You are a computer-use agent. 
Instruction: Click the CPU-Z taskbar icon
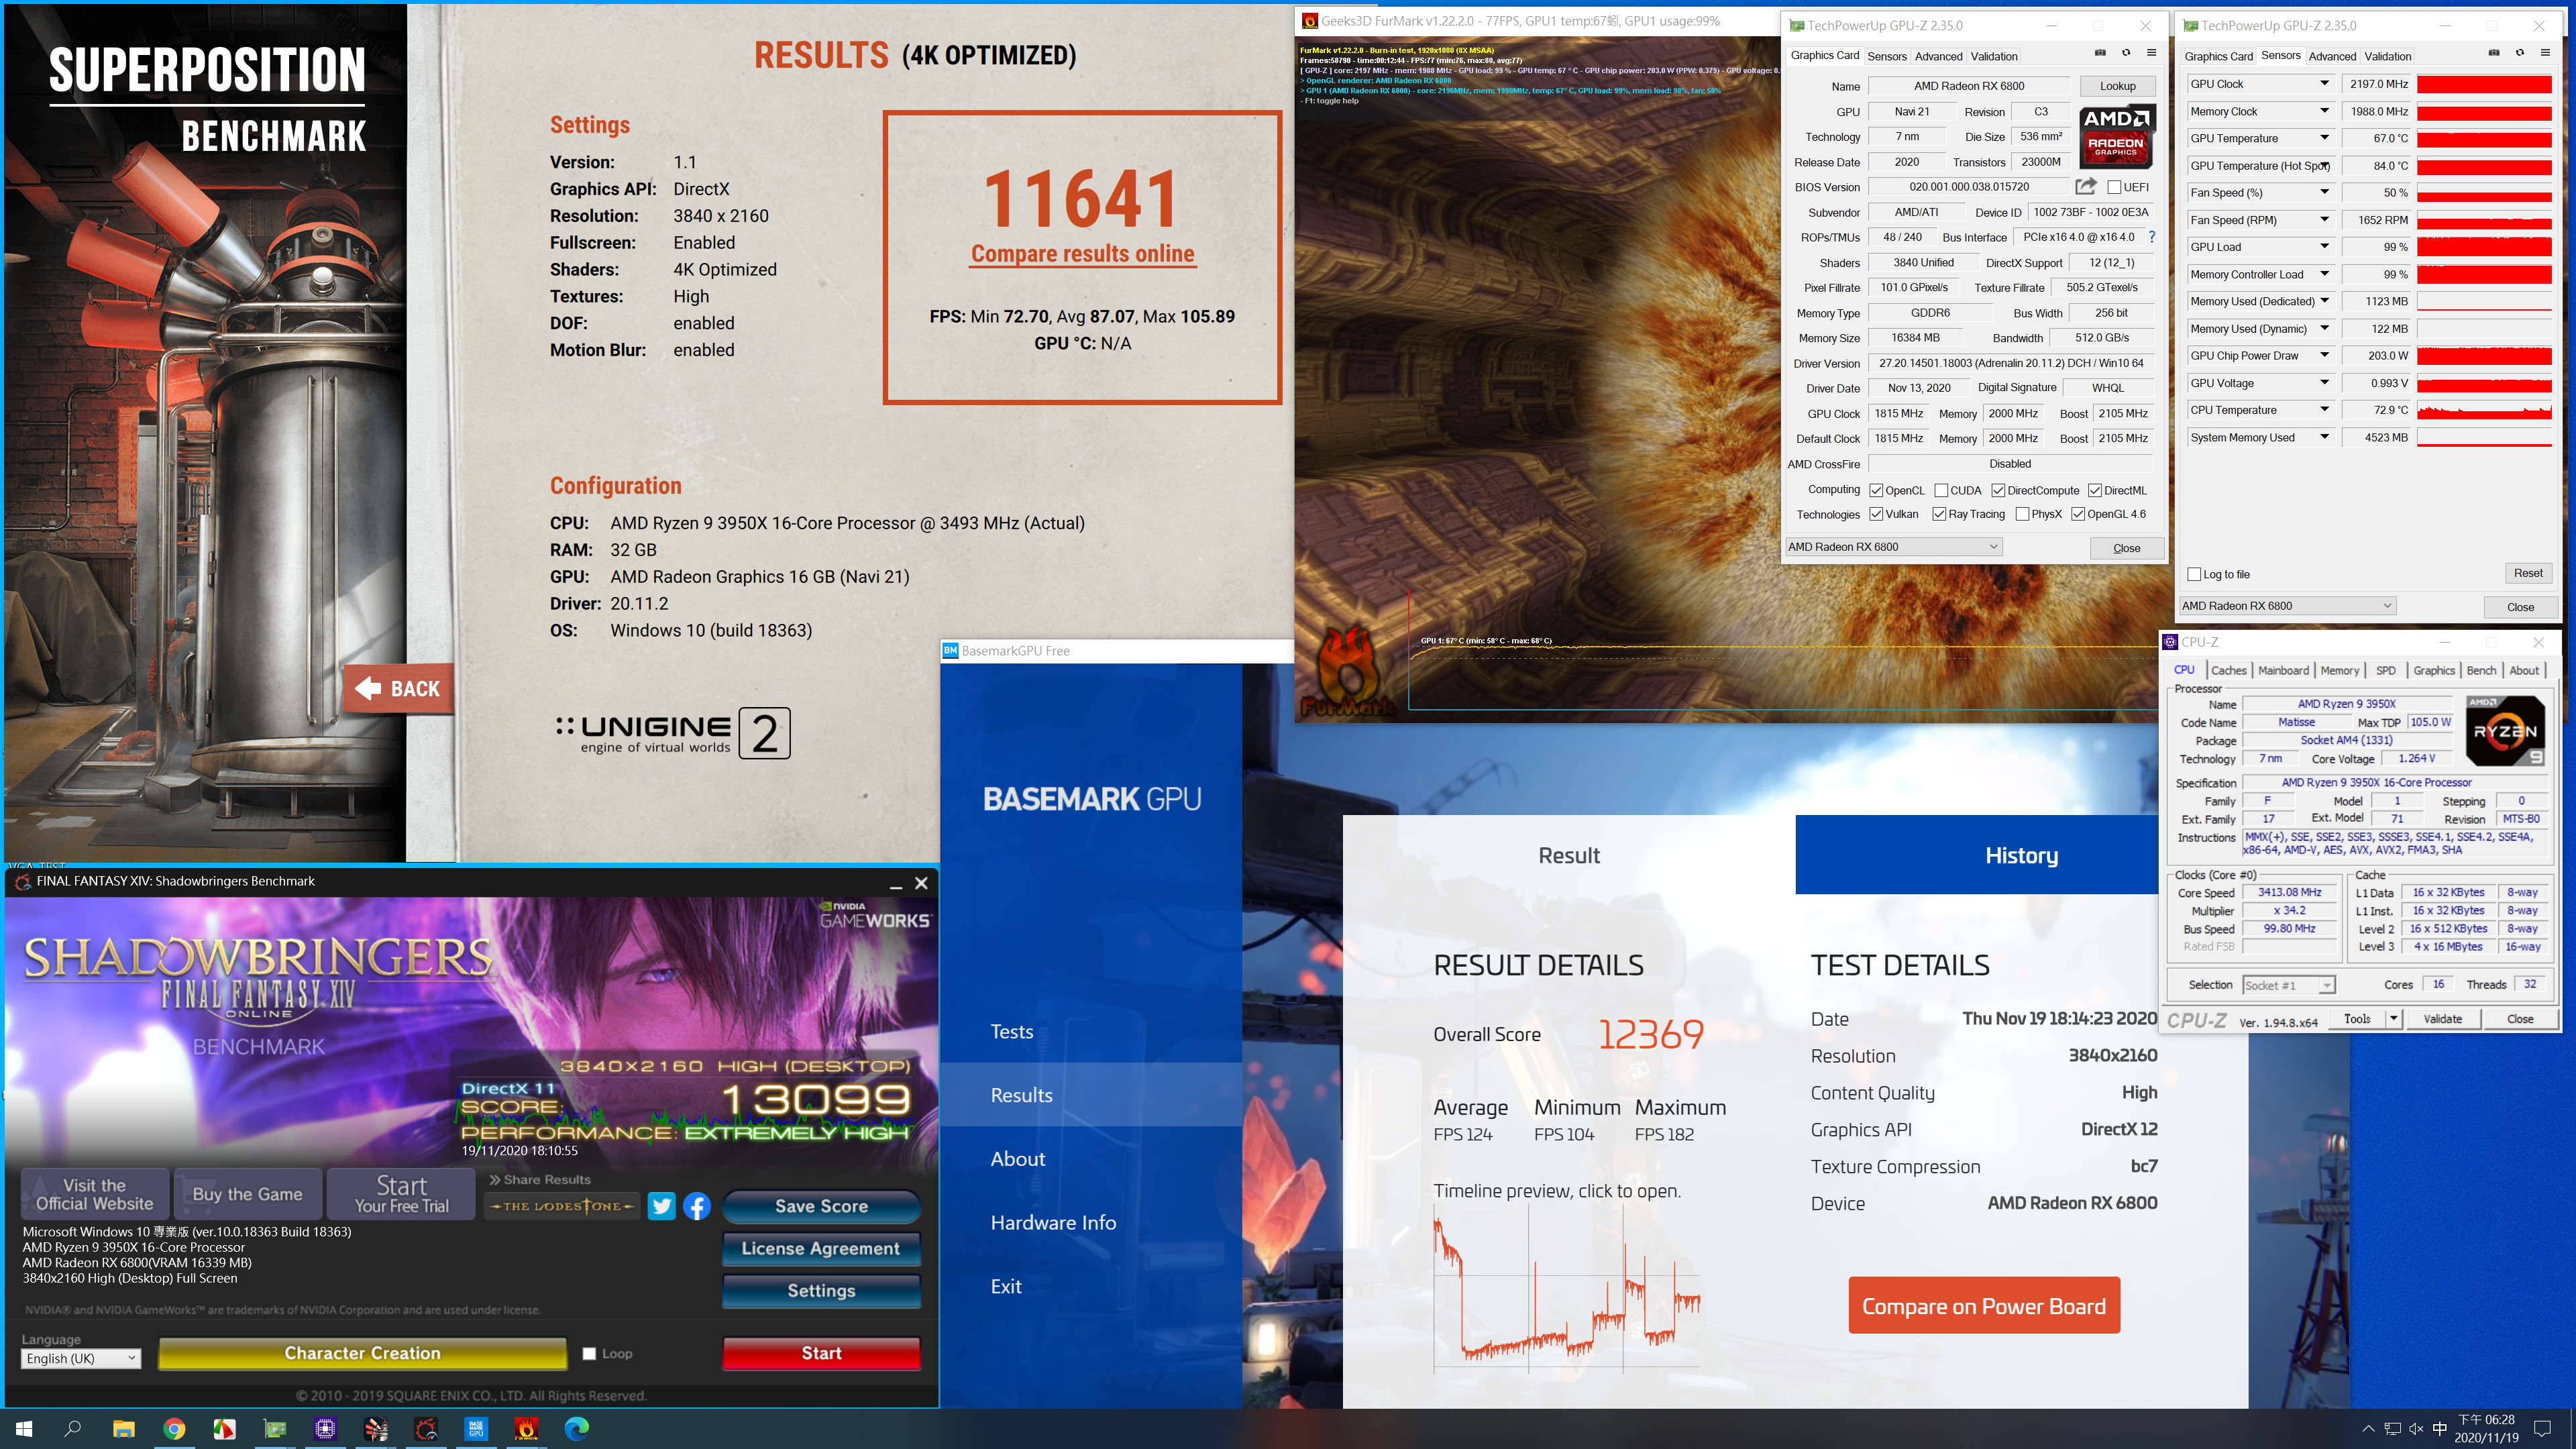pyautogui.click(x=325, y=1429)
